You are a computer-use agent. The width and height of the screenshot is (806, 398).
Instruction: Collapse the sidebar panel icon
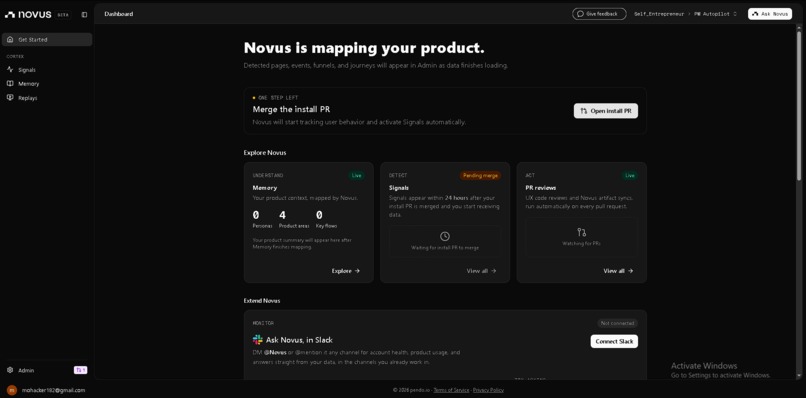(x=84, y=14)
